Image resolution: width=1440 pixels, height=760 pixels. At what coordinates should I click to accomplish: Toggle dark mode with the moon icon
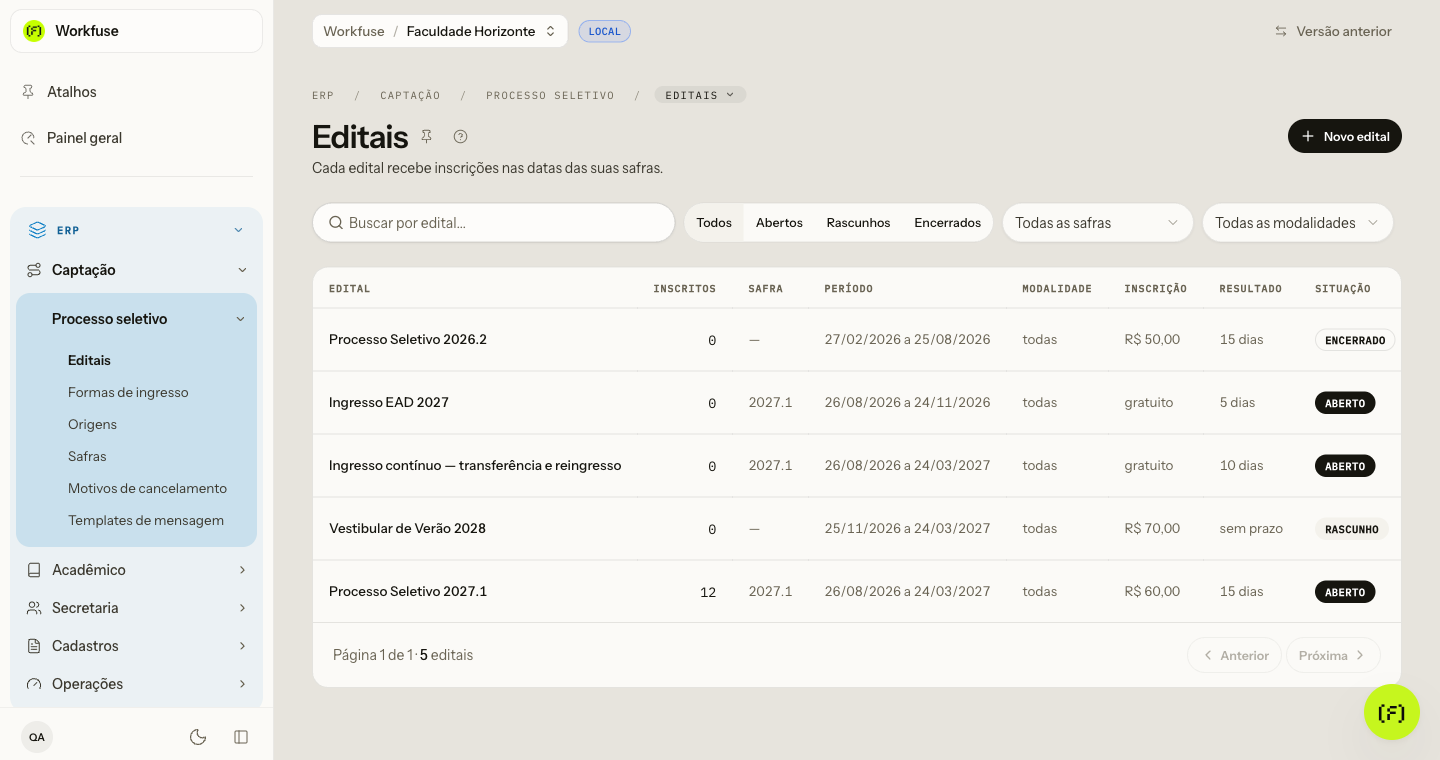coord(198,737)
